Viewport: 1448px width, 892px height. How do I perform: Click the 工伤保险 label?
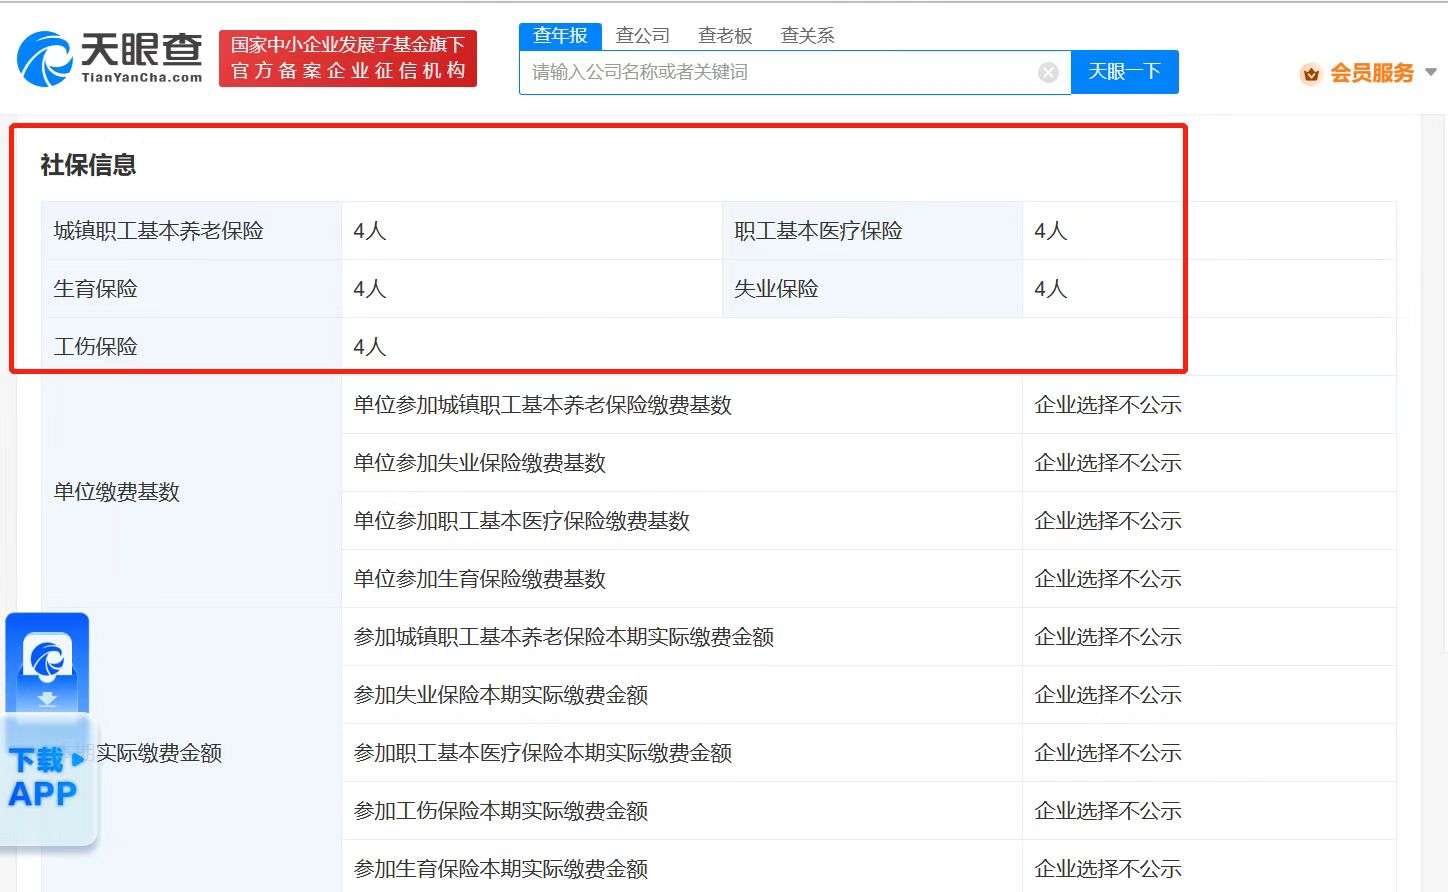[95, 347]
